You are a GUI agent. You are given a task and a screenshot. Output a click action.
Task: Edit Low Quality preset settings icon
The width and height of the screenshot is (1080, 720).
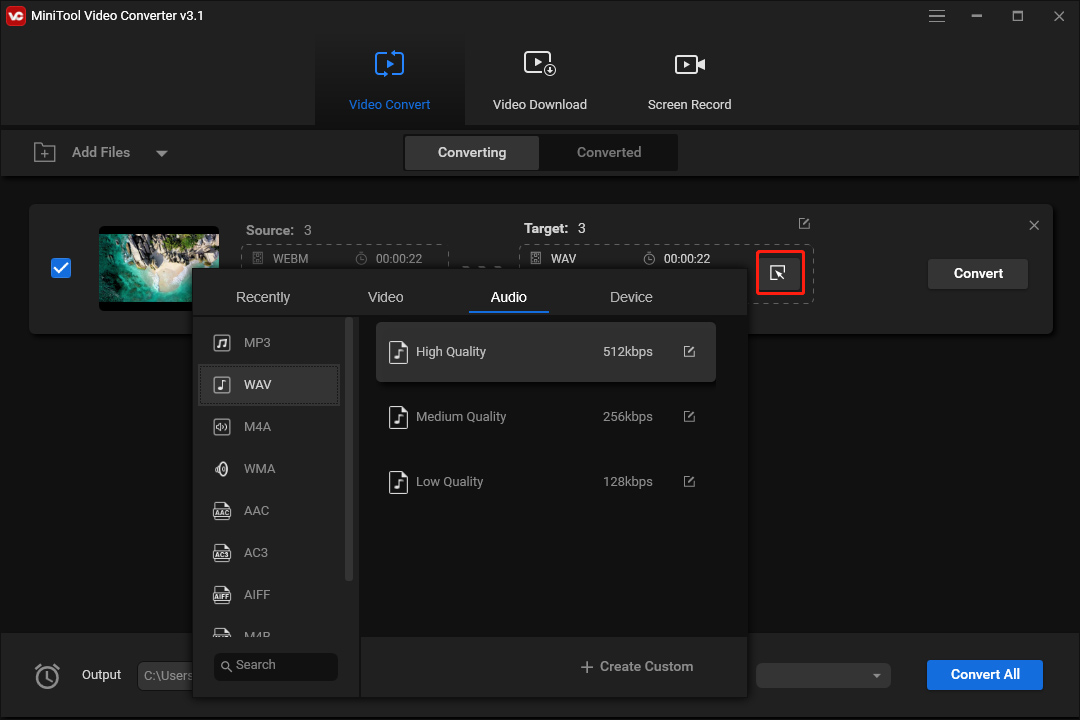(x=689, y=481)
